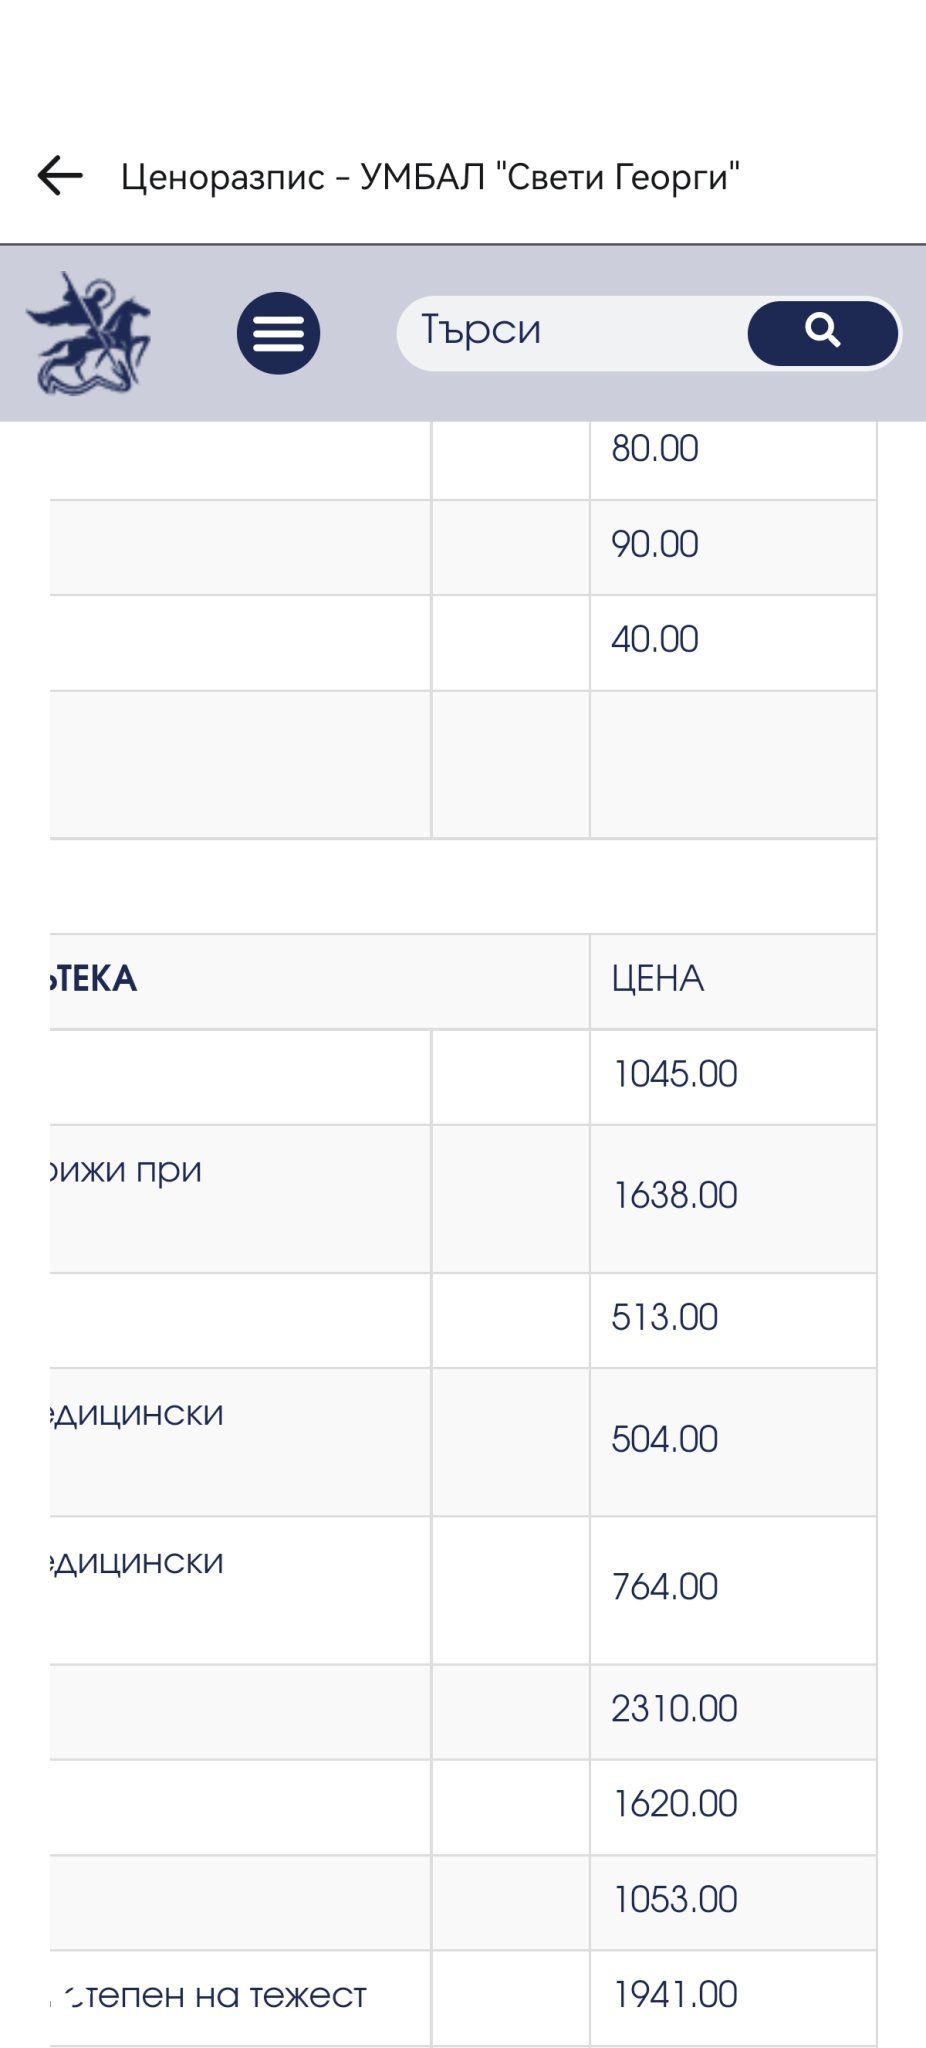The width and height of the screenshot is (926, 2048).
Task: Select the 1045.00 price cell
Action: pos(733,1076)
